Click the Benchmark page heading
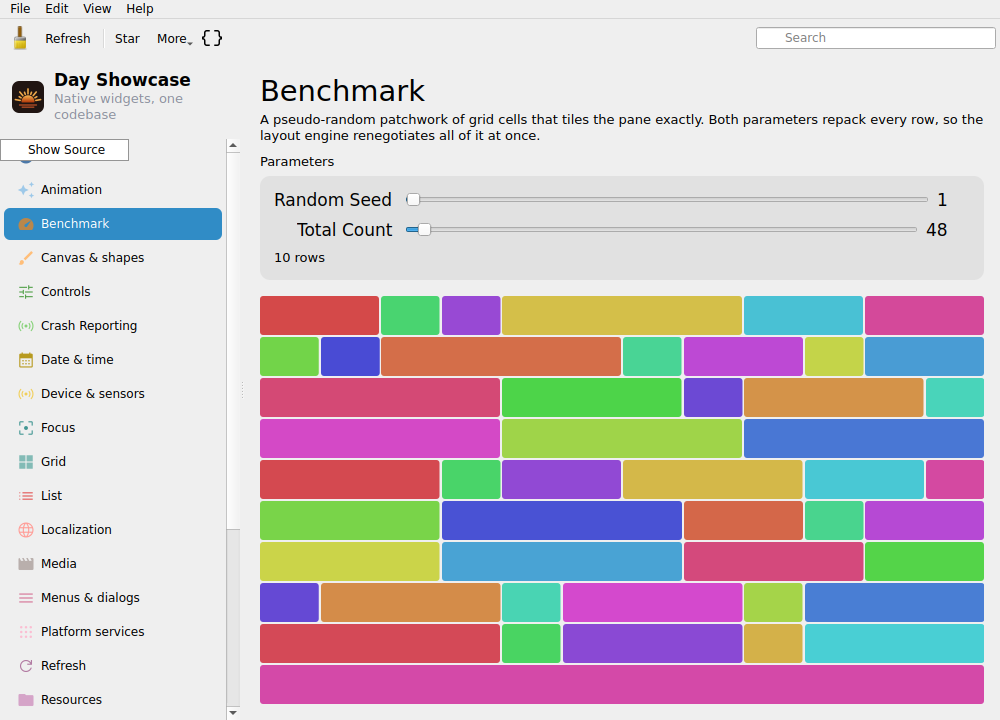The height and width of the screenshot is (720, 1000). point(342,91)
